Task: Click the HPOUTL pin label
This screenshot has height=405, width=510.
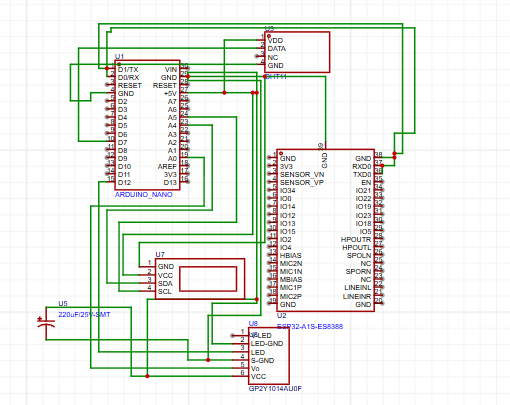Action: tap(357, 248)
